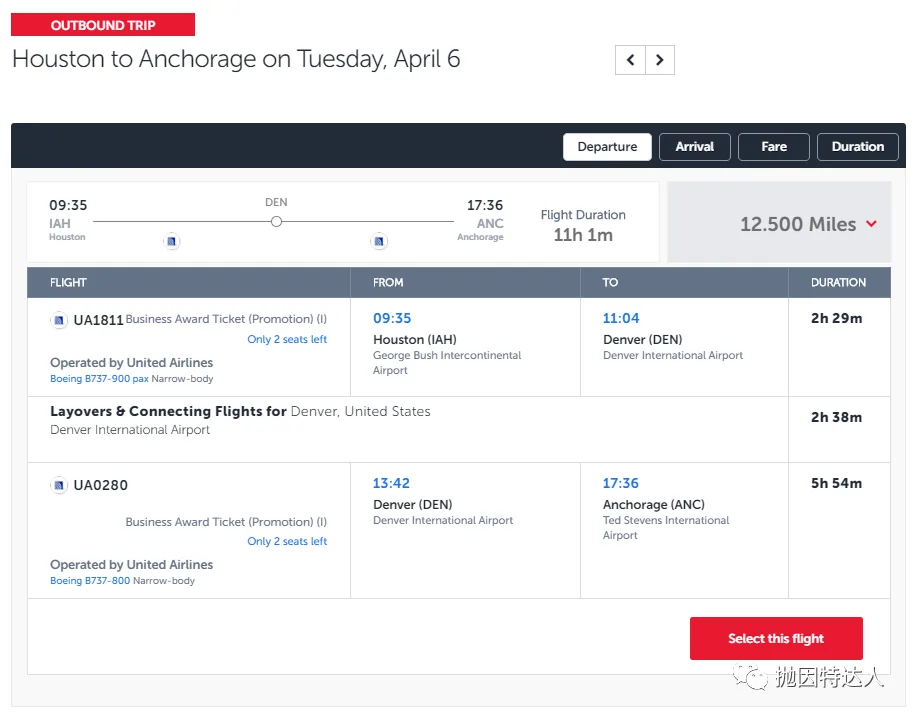Click the blue 17:36 arrival time in the TO column
Screen dimensions: 914x717
[621, 483]
